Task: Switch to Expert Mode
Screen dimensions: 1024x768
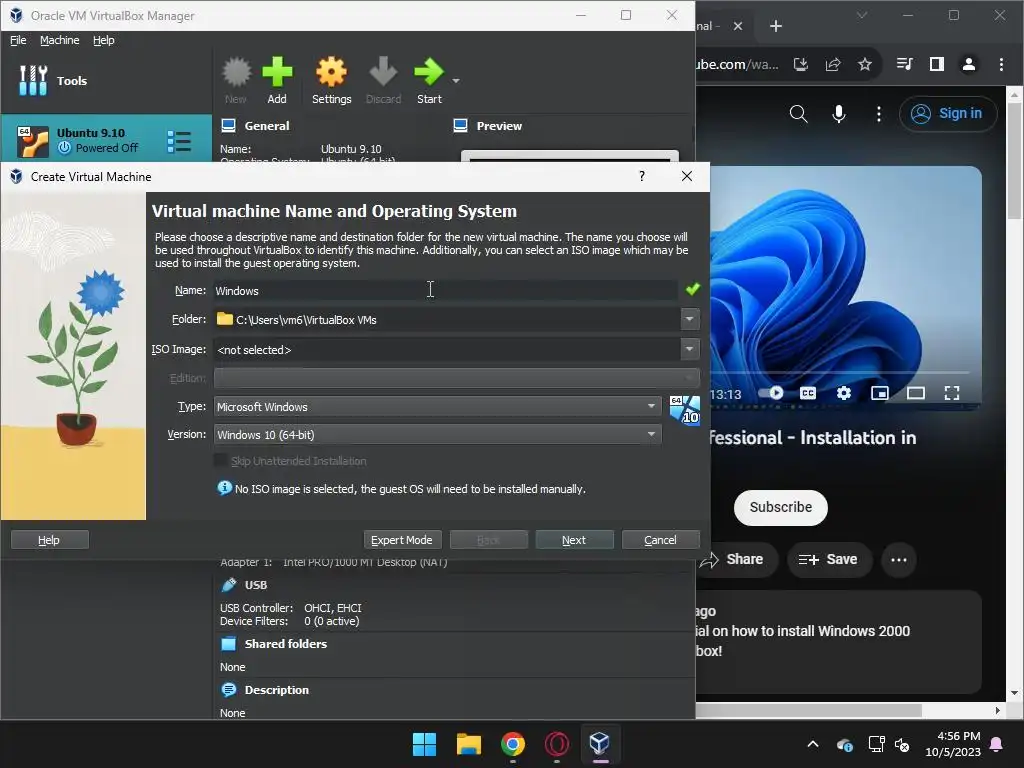Action: click(402, 539)
